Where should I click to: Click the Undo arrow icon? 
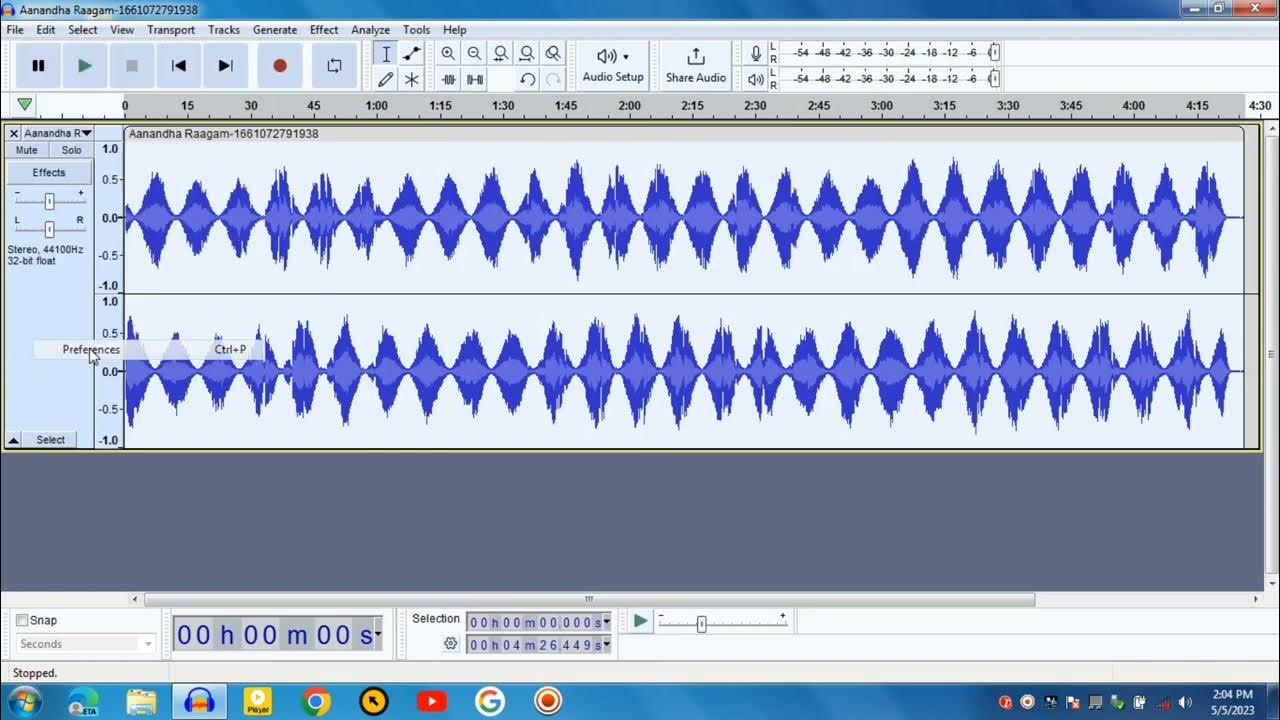(527, 79)
